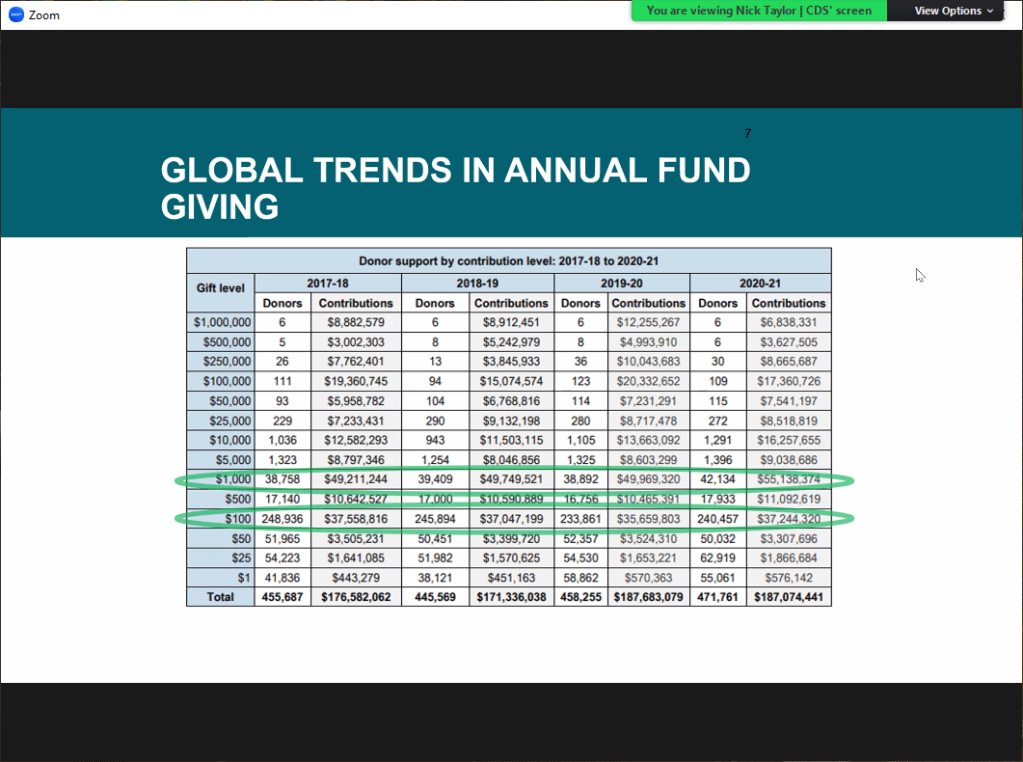The height and width of the screenshot is (762, 1023).
Task: Click the slide number 7
Action: click(748, 133)
